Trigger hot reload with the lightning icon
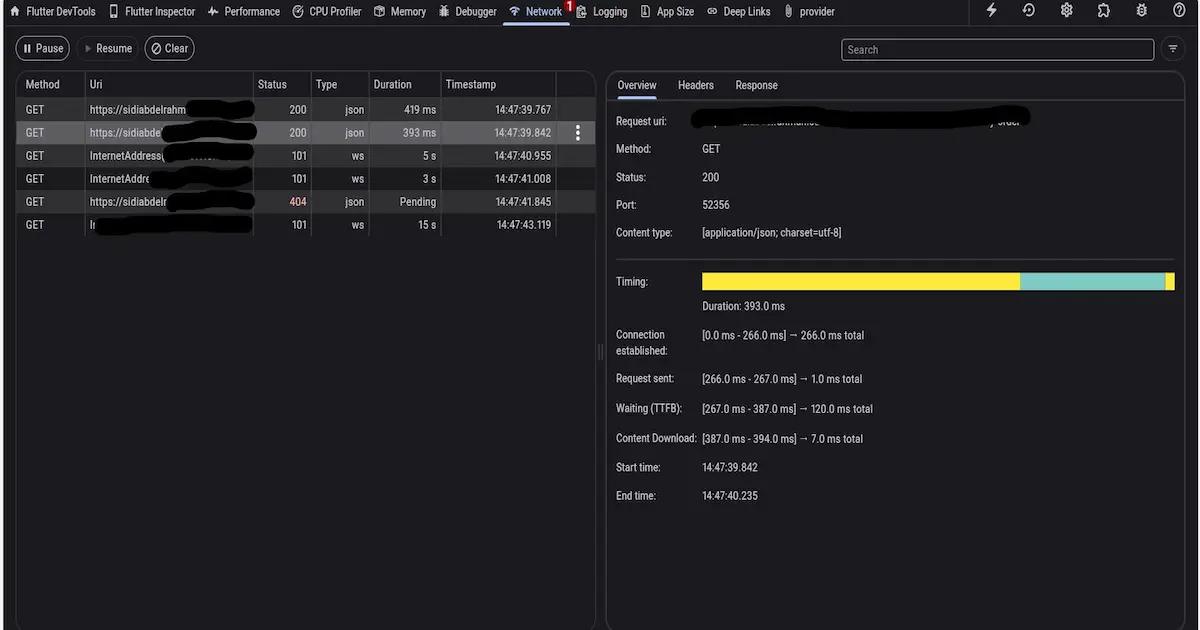Viewport: 1200px width, 630px height. (991, 11)
